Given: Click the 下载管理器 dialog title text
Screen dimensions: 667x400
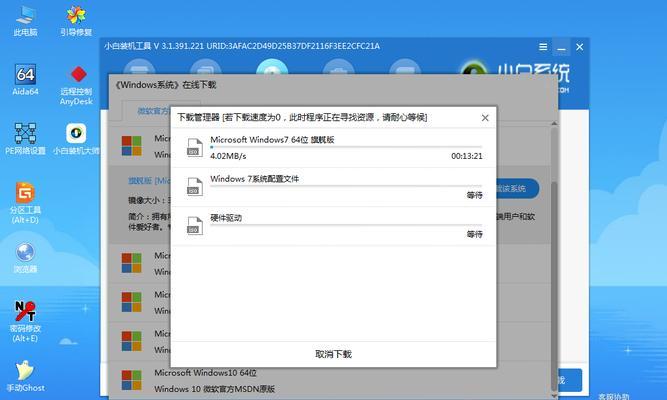Looking at the screenshot, I should (x=302, y=117).
